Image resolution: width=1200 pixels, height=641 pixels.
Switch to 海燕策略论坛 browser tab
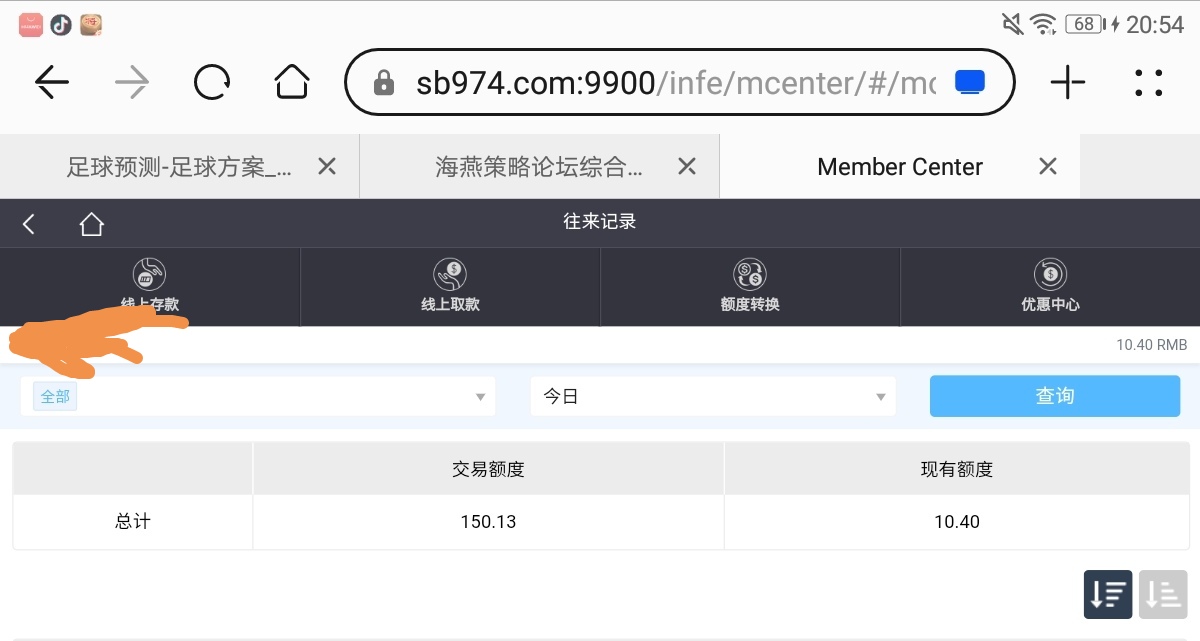[539, 167]
